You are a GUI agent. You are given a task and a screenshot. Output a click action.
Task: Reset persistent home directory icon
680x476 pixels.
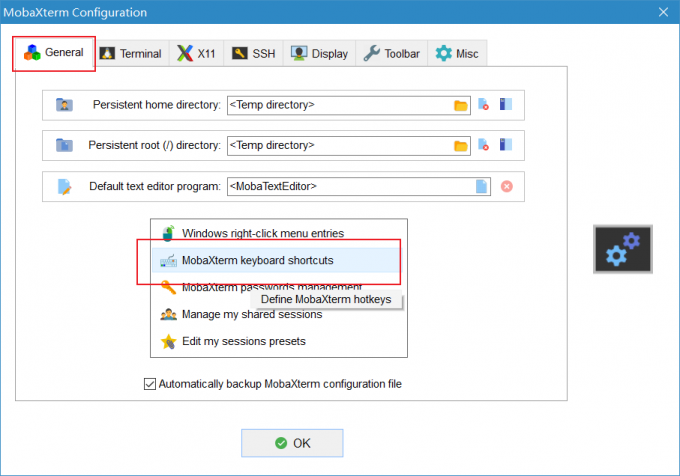(484, 104)
